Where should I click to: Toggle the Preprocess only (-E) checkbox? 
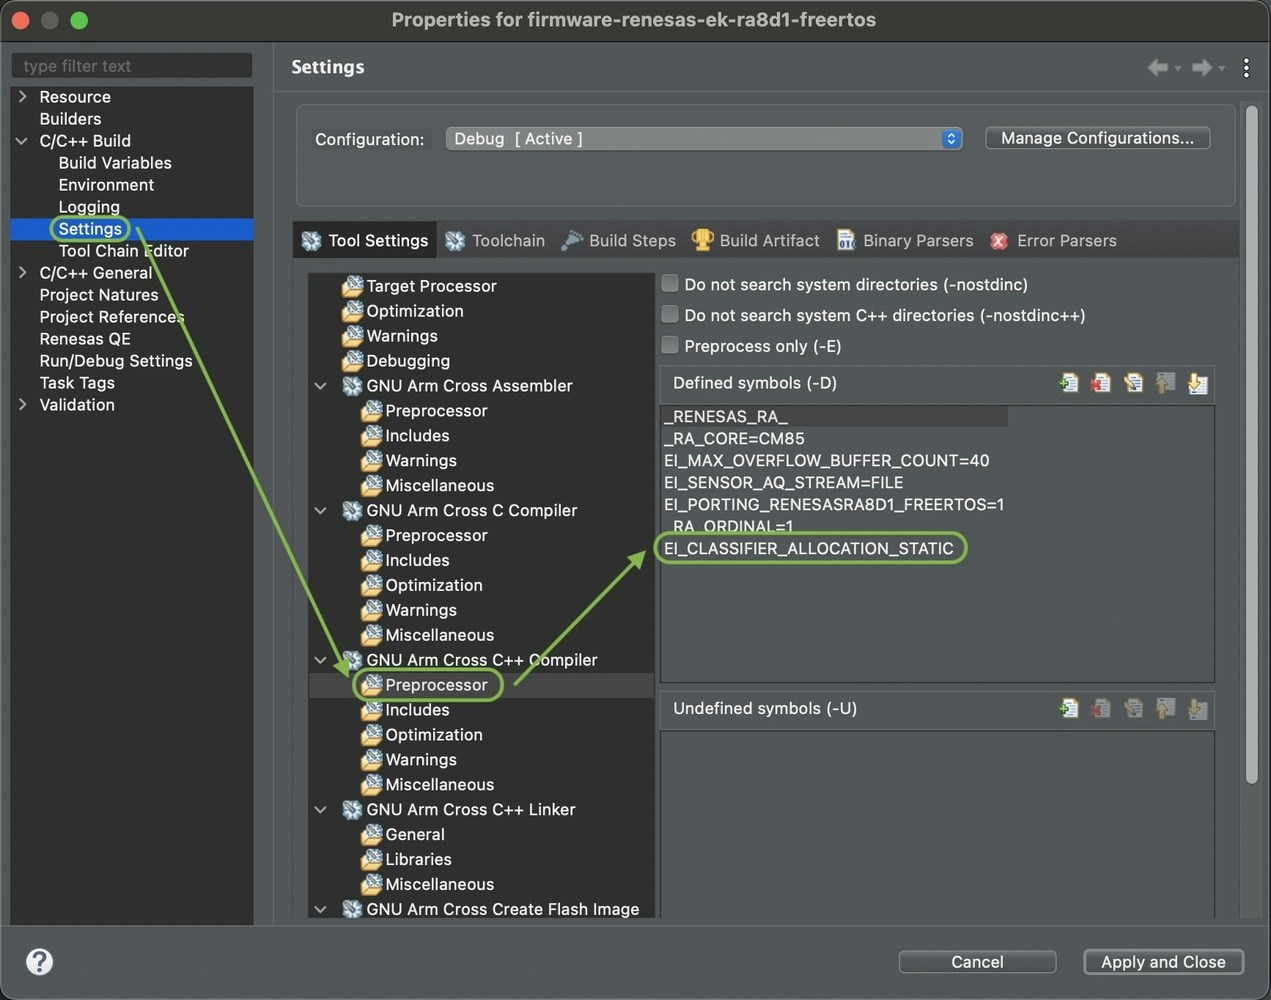point(670,346)
